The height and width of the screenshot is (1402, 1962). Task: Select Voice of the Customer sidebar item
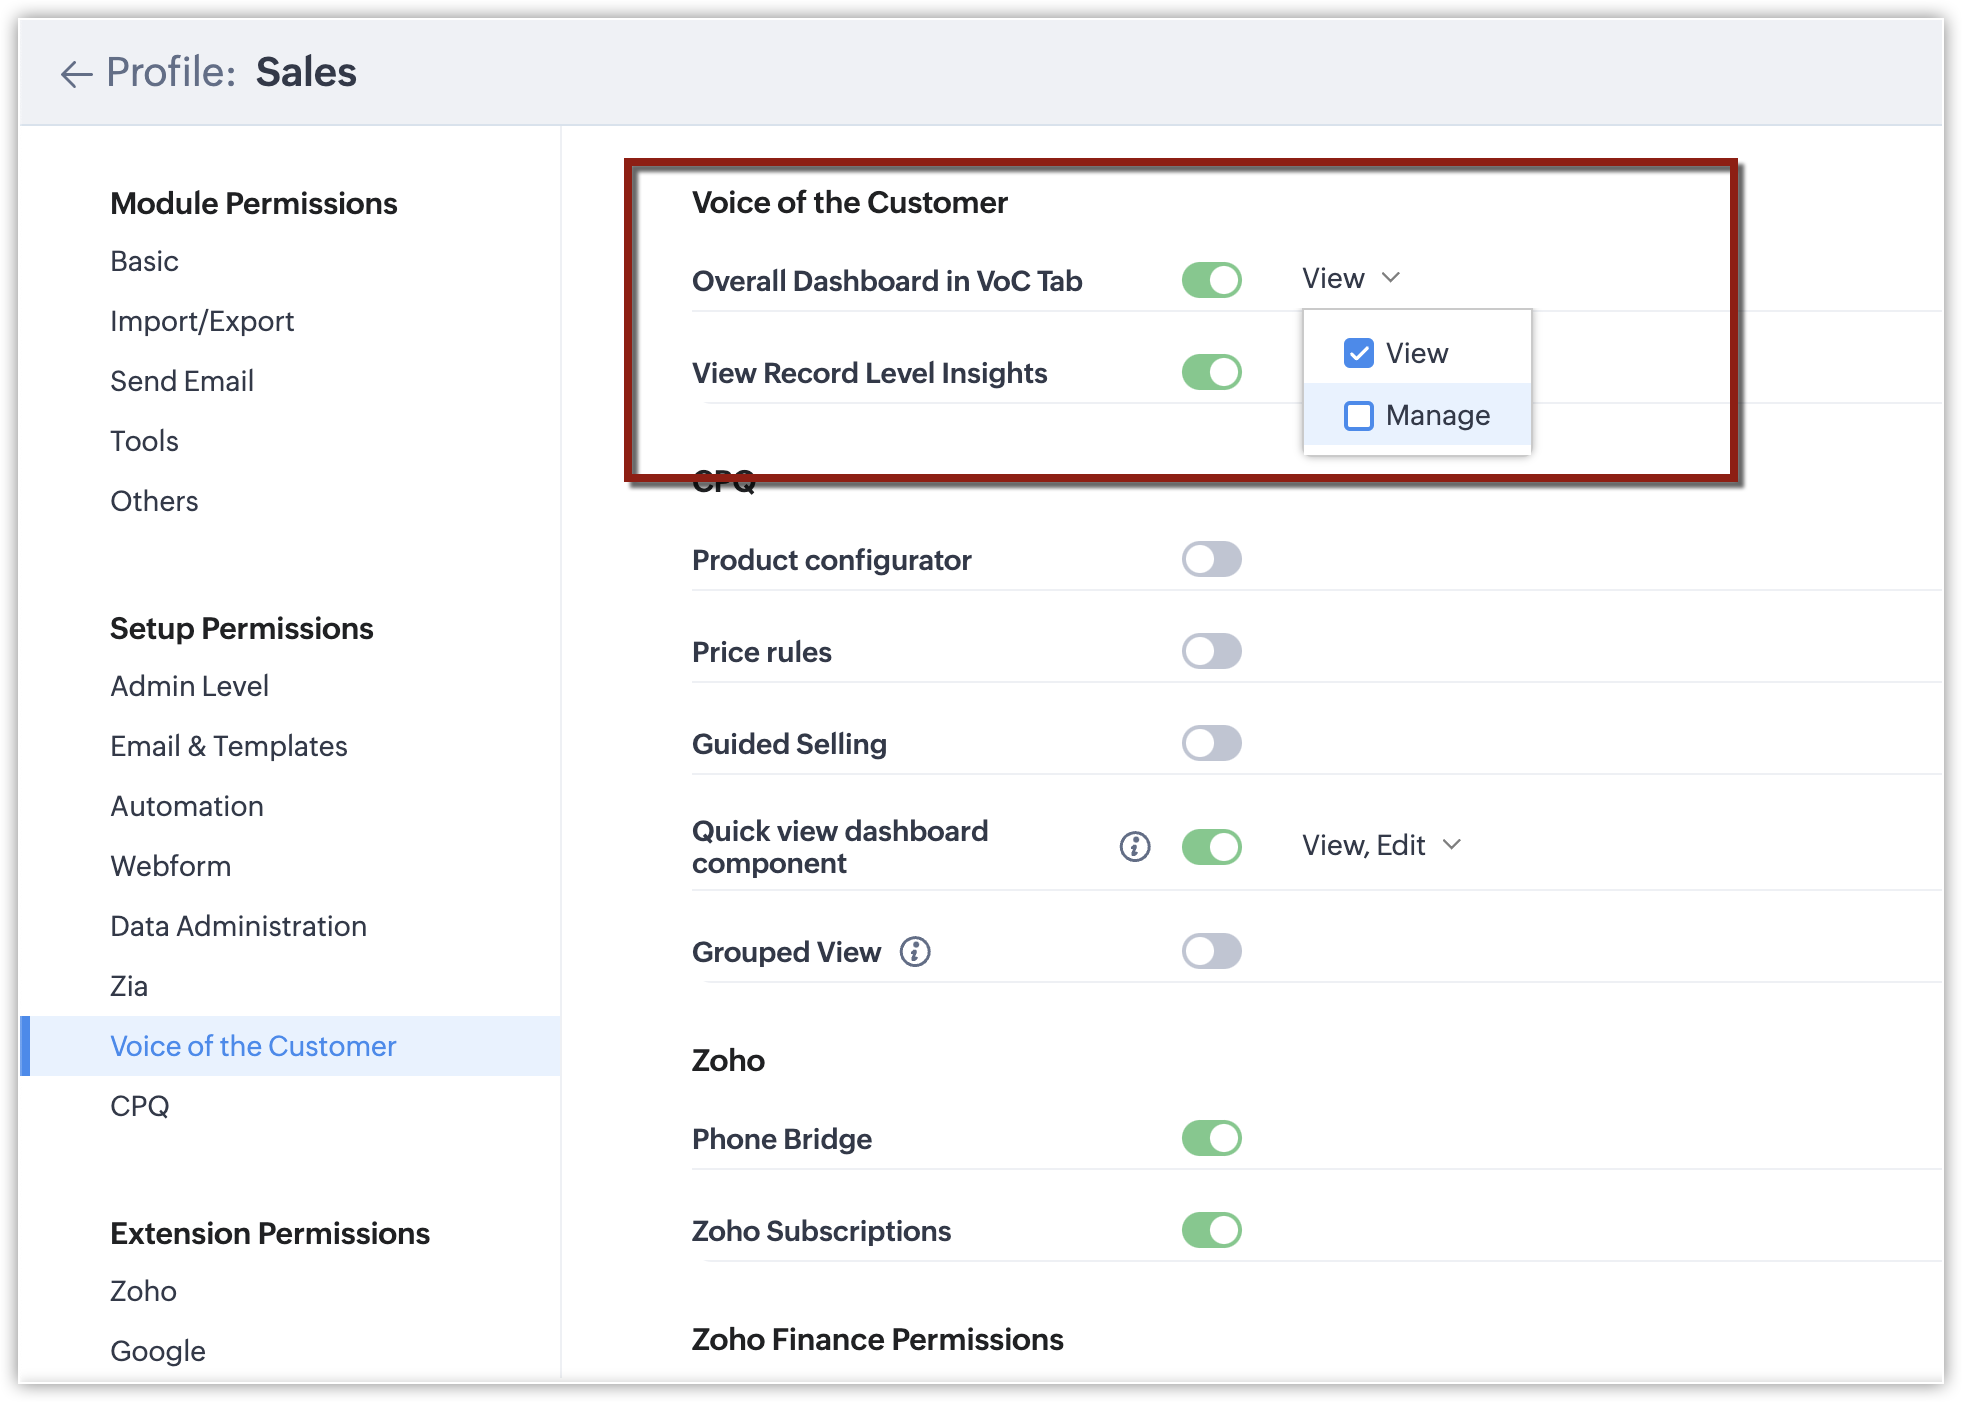(x=253, y=1046)
